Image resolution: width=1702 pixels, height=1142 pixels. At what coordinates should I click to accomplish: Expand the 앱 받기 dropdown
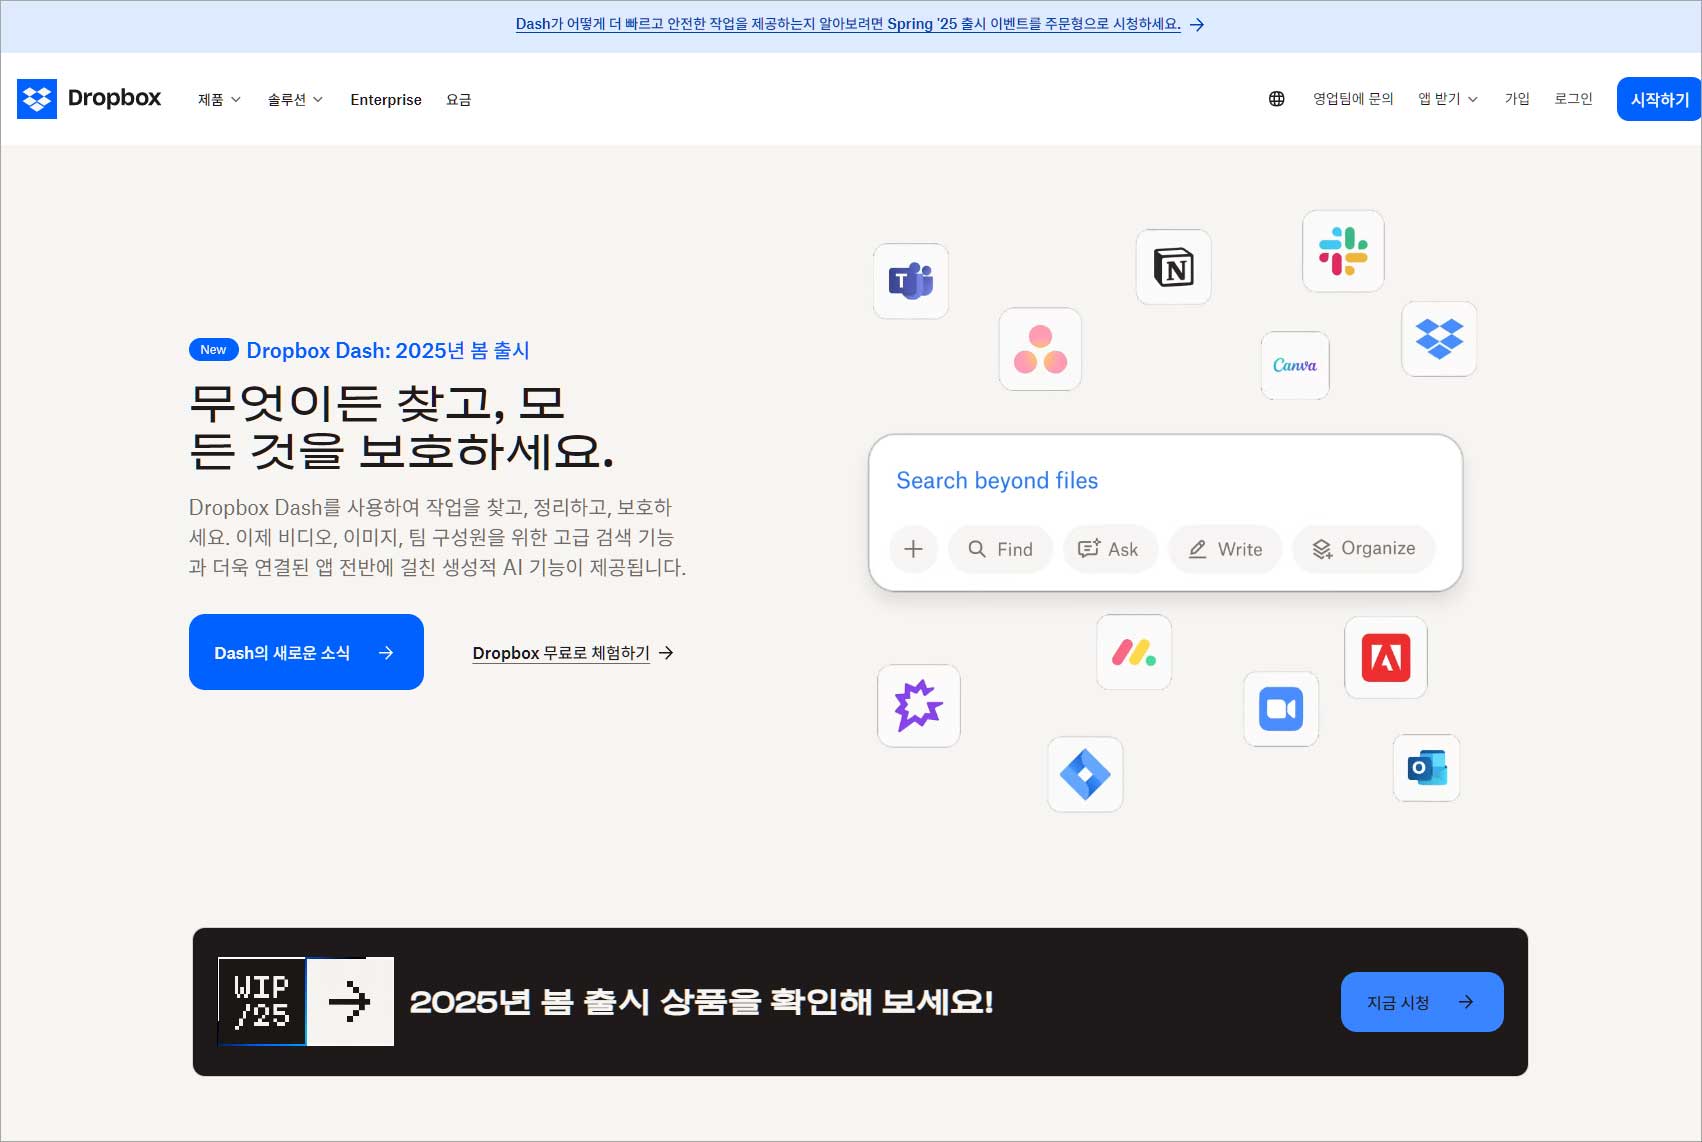click(1446, 99)
